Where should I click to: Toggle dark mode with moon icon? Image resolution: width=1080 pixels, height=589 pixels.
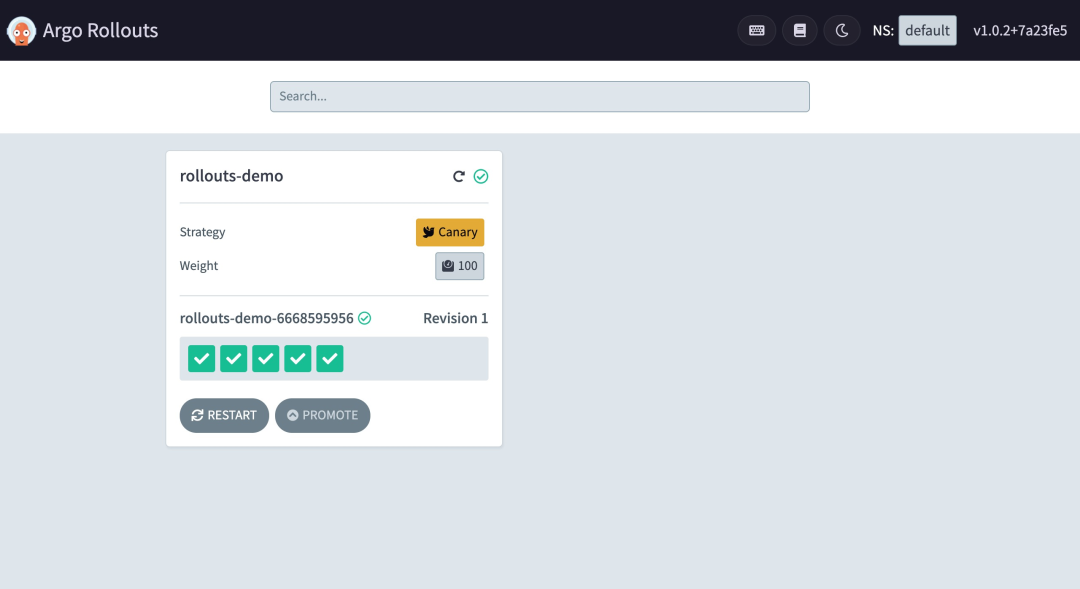tap(842, 30)
